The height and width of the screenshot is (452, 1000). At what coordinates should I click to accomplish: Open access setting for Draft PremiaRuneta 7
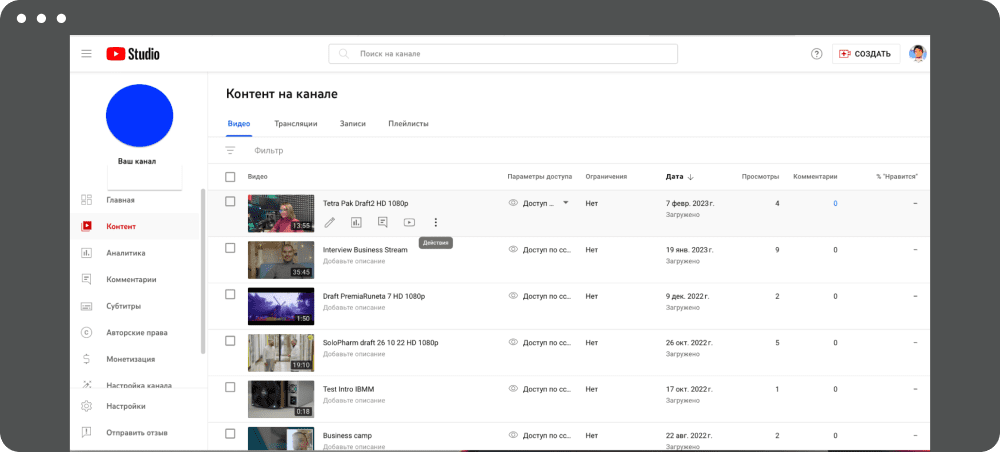pyautogui.click(x=547, y=296)
